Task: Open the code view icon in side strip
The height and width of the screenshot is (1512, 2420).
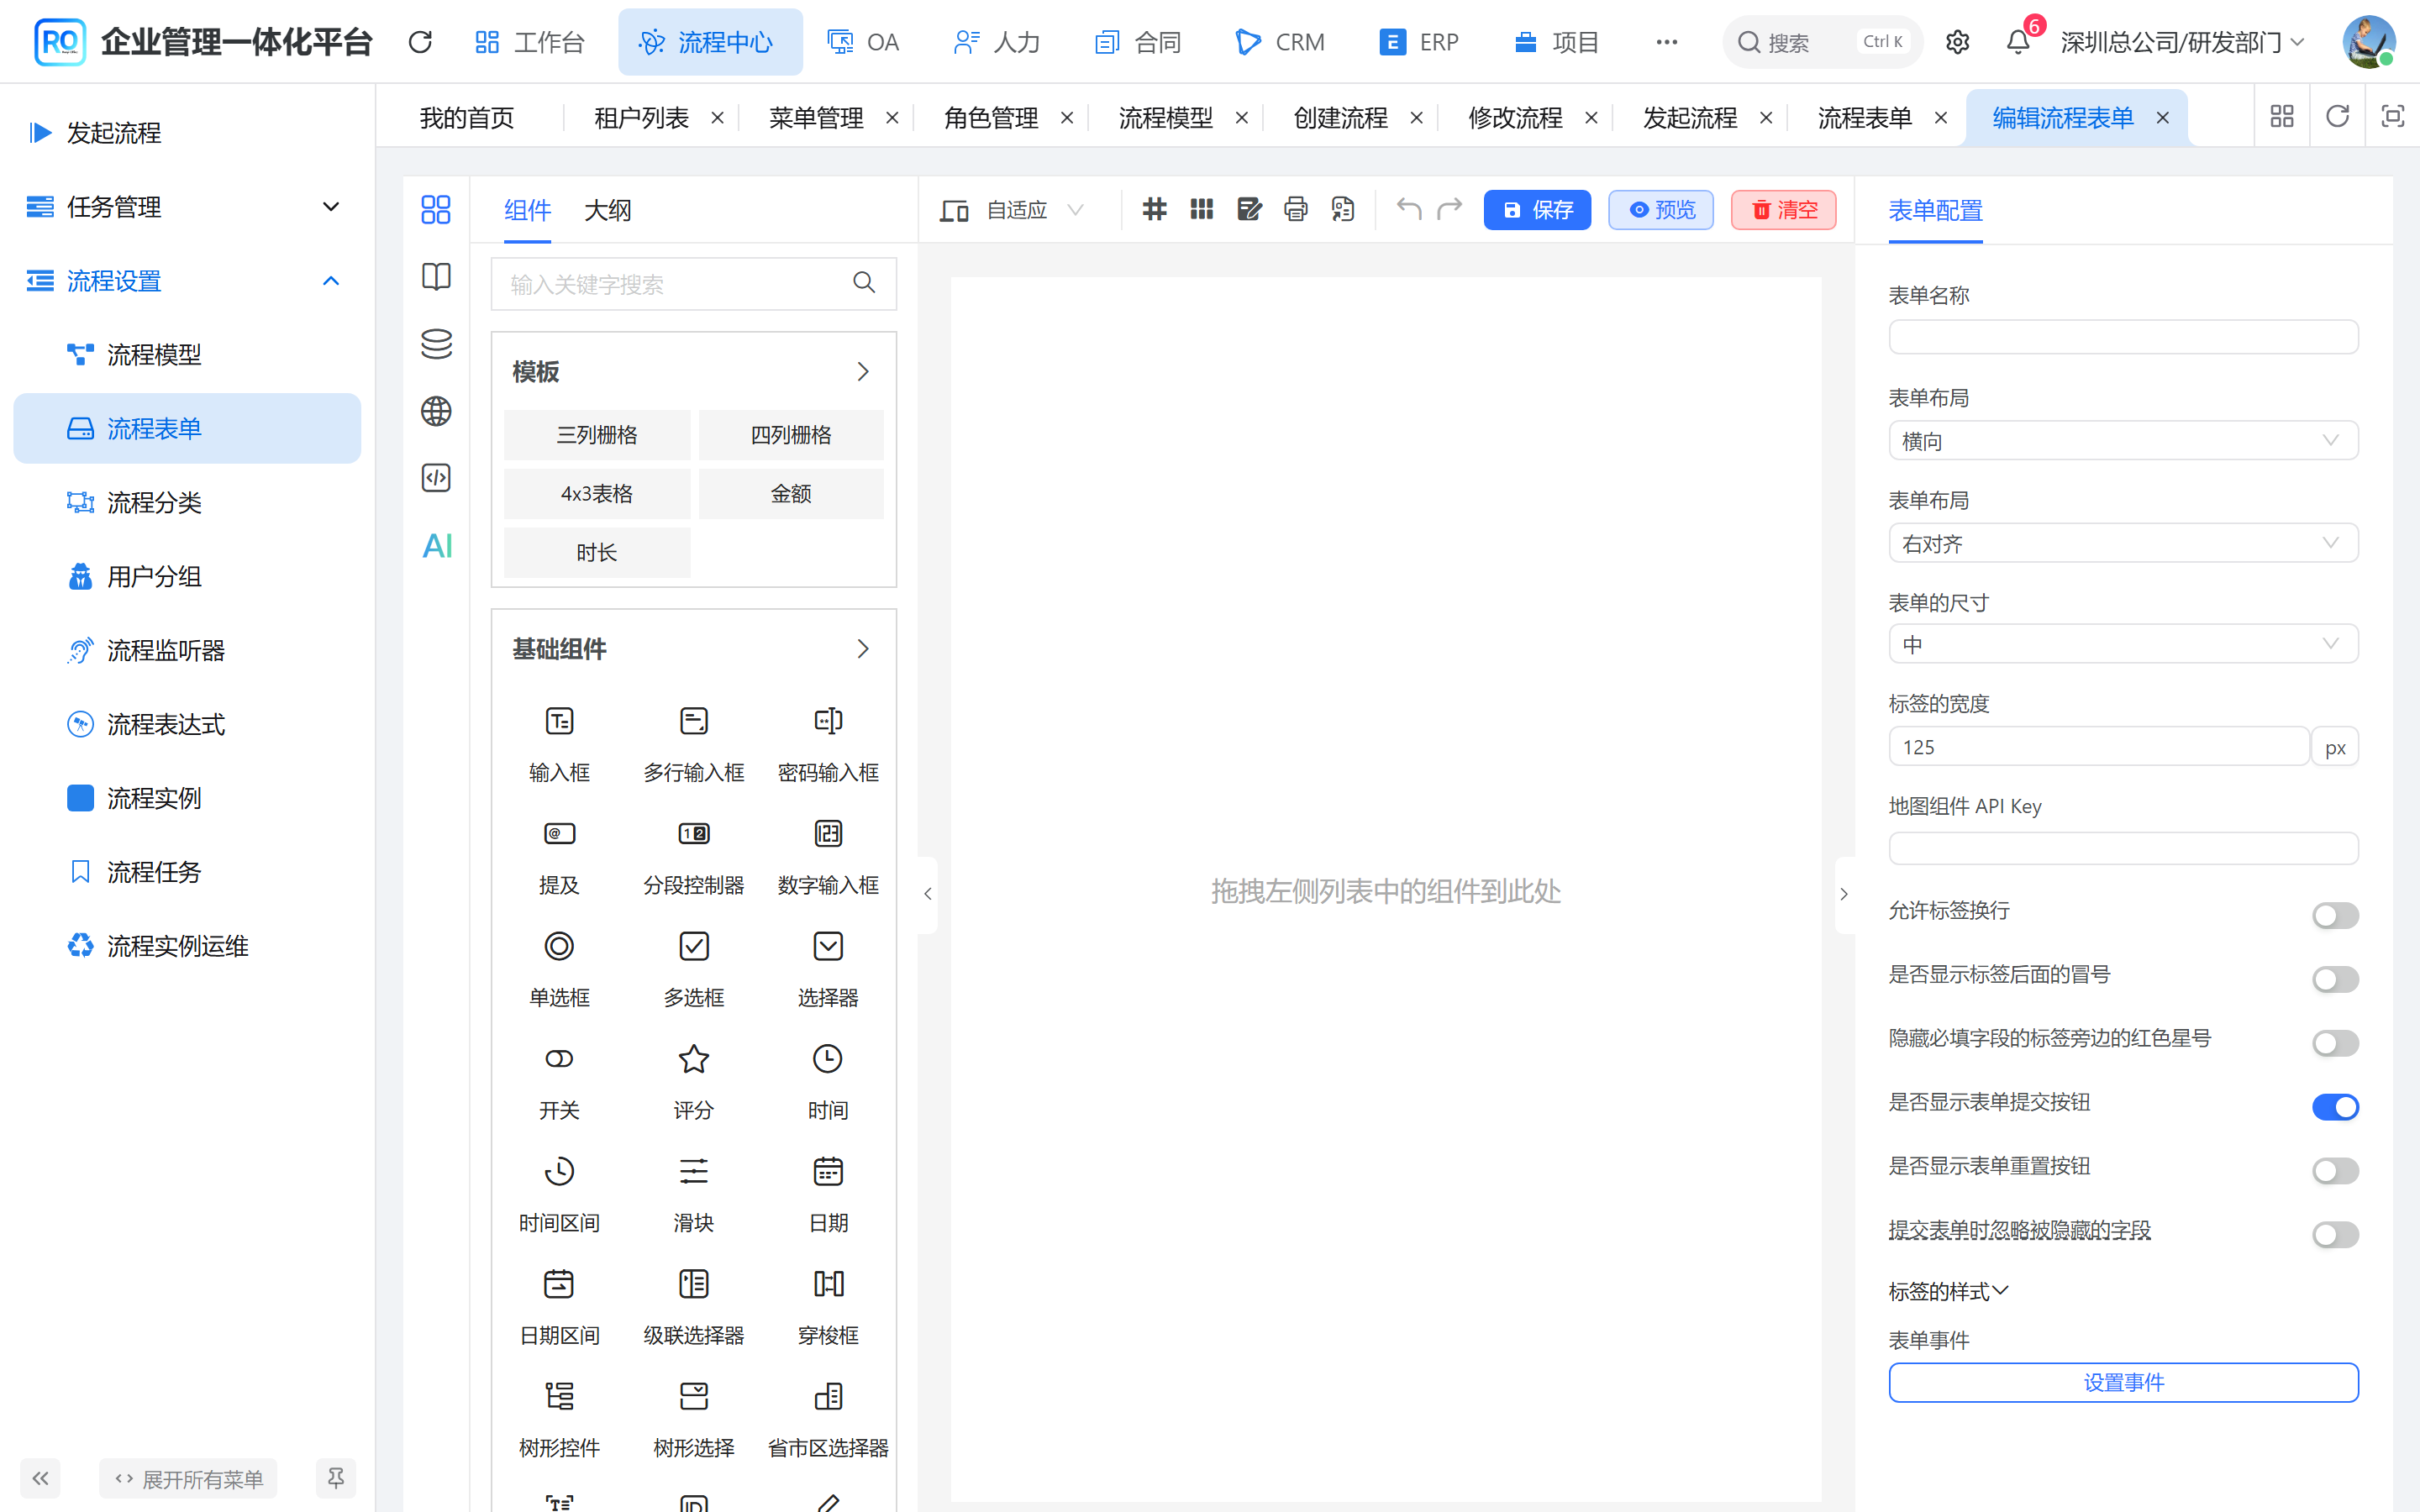Action: (x=437, y=478)
